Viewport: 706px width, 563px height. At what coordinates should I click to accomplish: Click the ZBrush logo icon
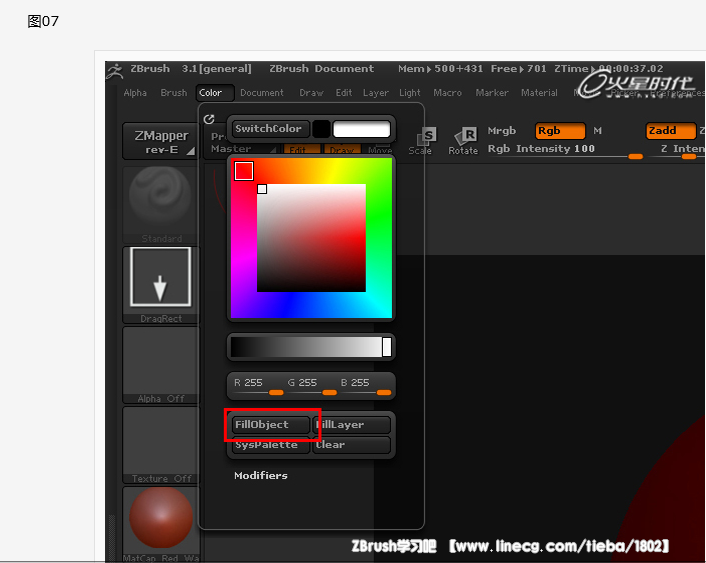(x=115, y=71)
